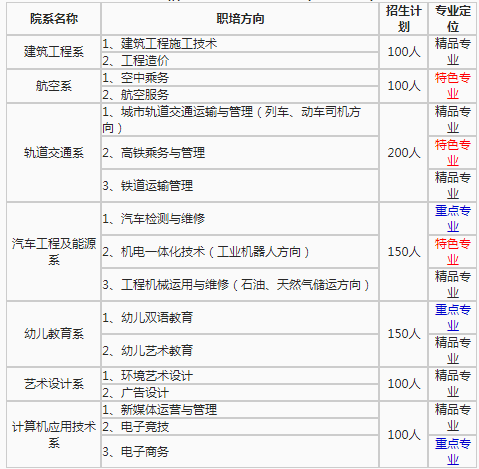The width and height of the screenshot is (479, 469).
Task: Open 特色专业 link beside 机电一体化技术
Action: (452, 251)
